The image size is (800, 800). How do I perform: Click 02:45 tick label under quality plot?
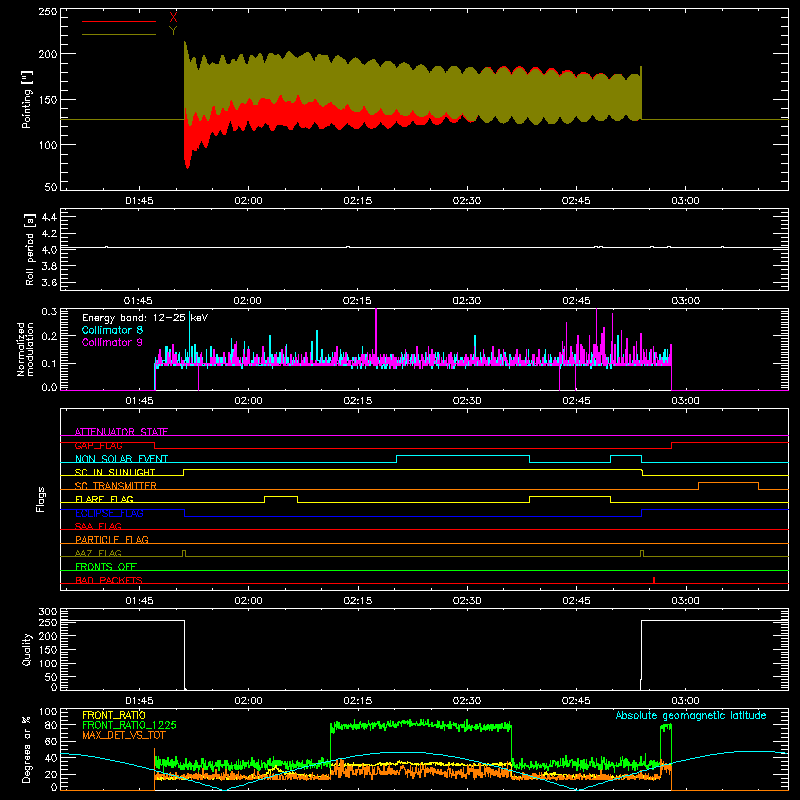click(x=576, y=701)
